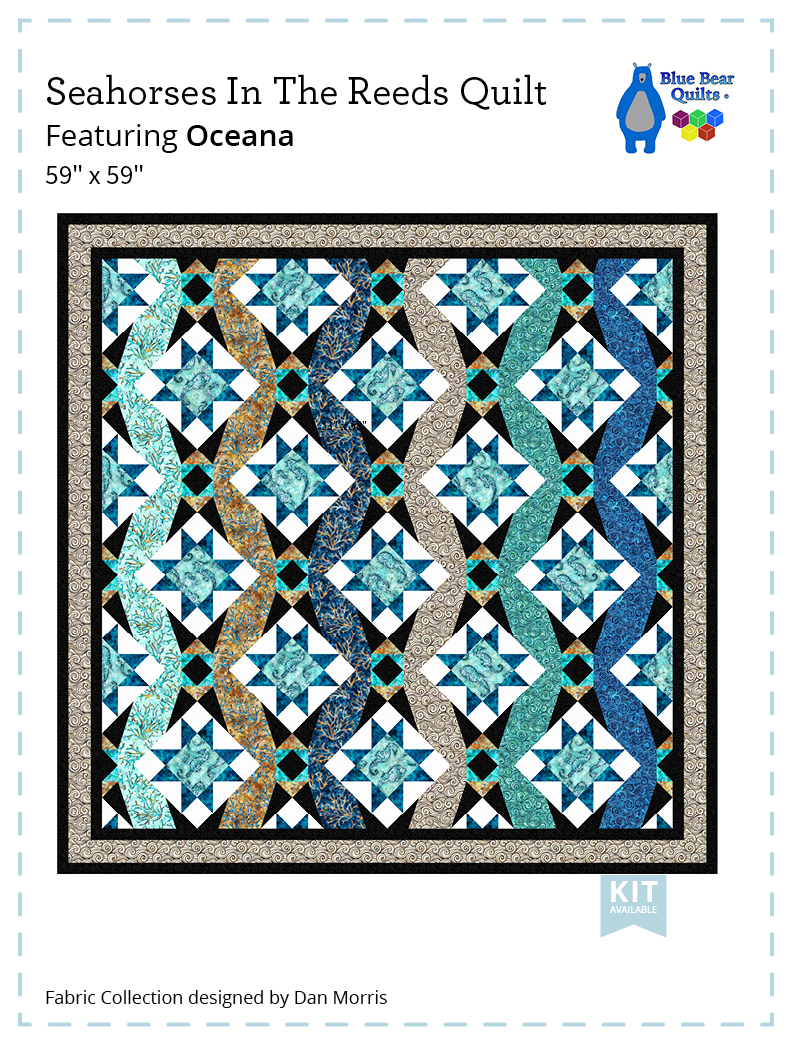The height and width of the screenshot is (1044, 792).
Task: Click the Dan Morris designer credit line
Action: coord(216,997)
